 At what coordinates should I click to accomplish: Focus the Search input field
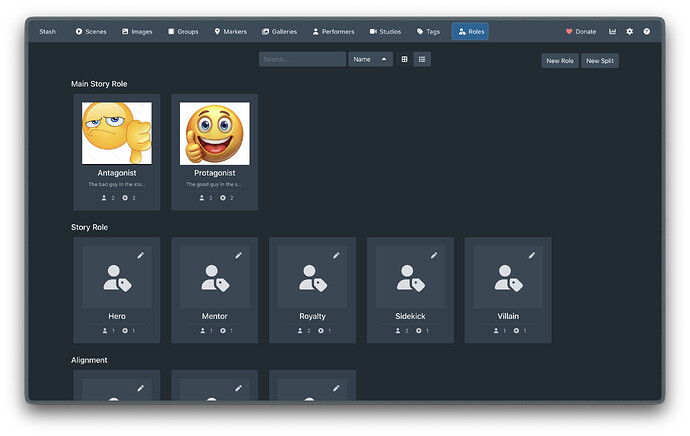(x=302, y=59)
